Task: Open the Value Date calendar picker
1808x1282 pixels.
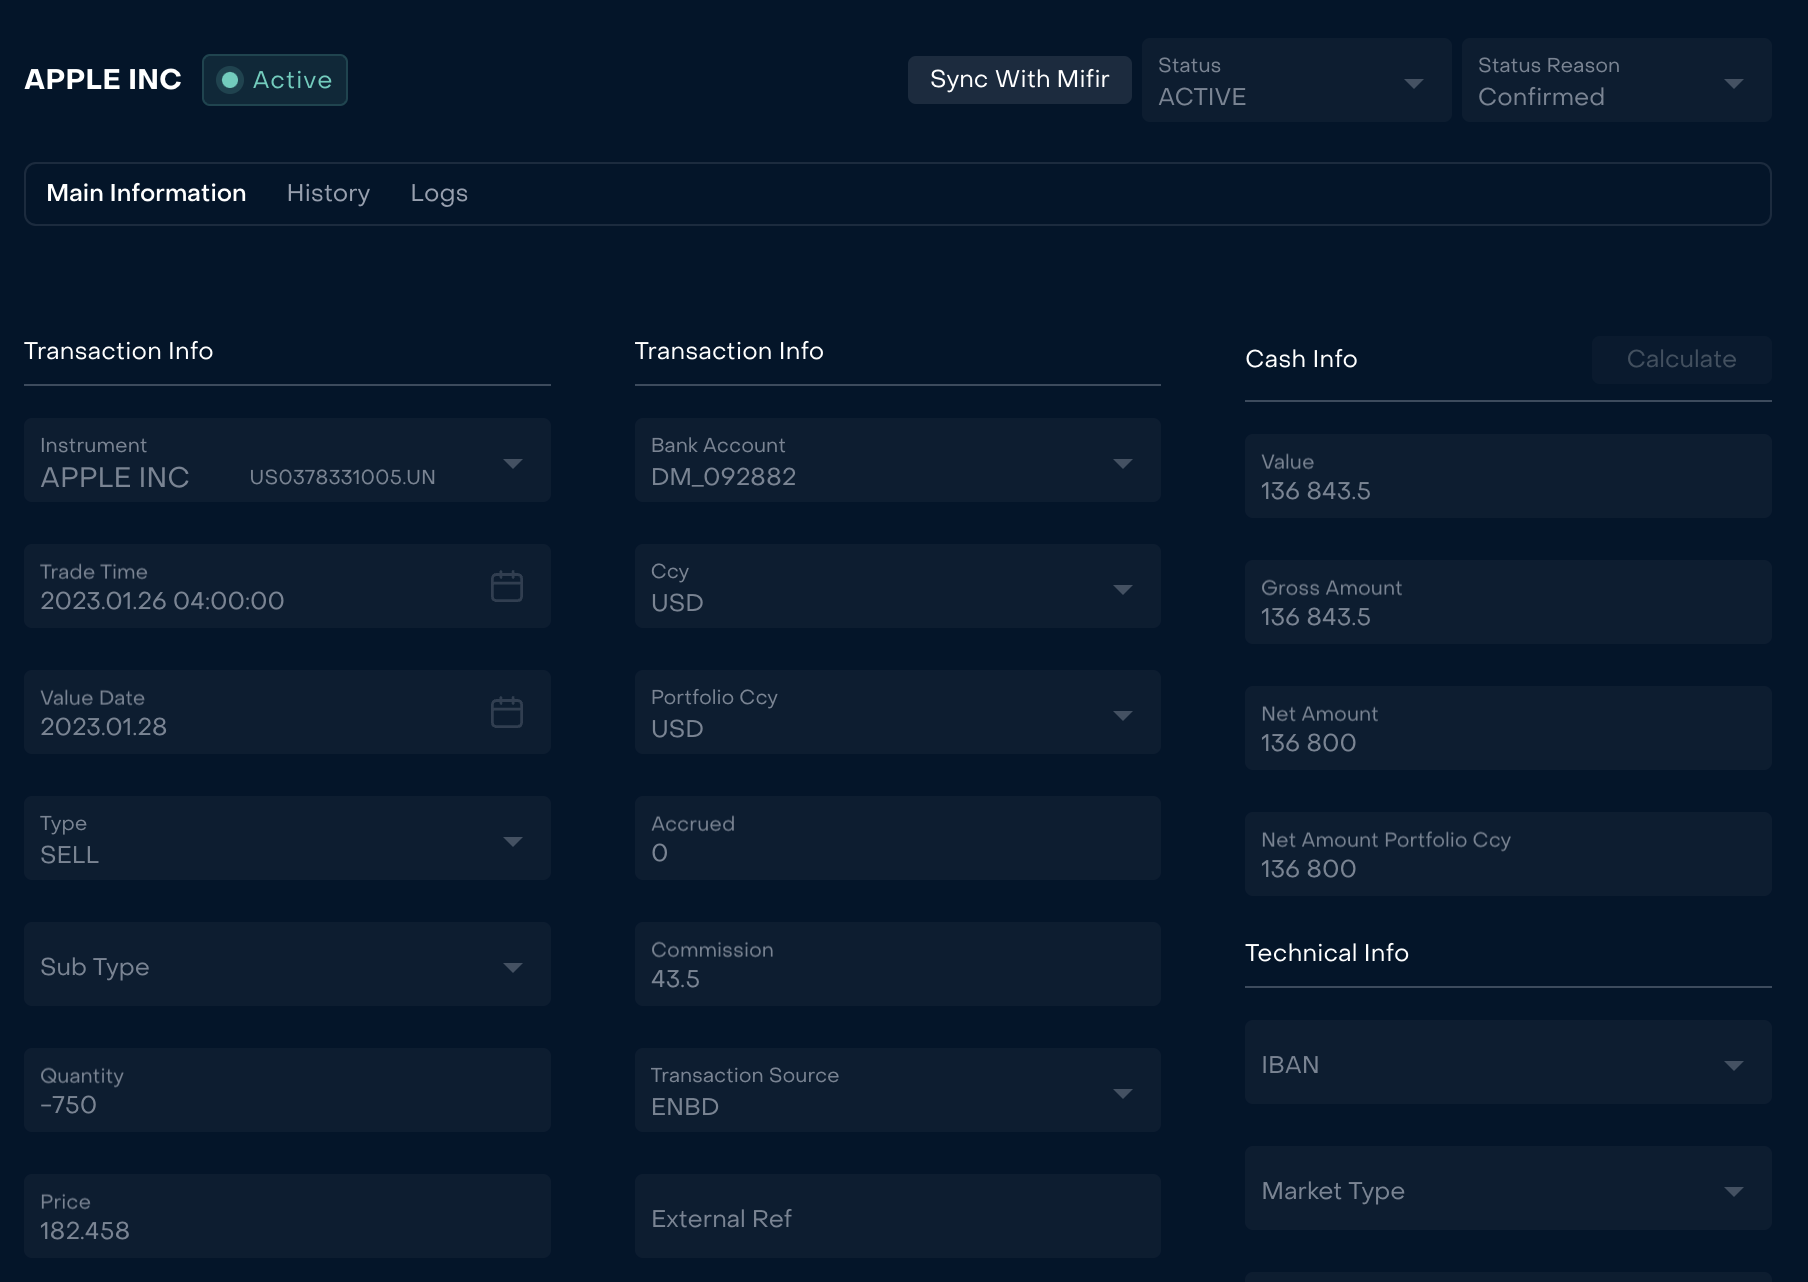Action: [x=507, y=712]
